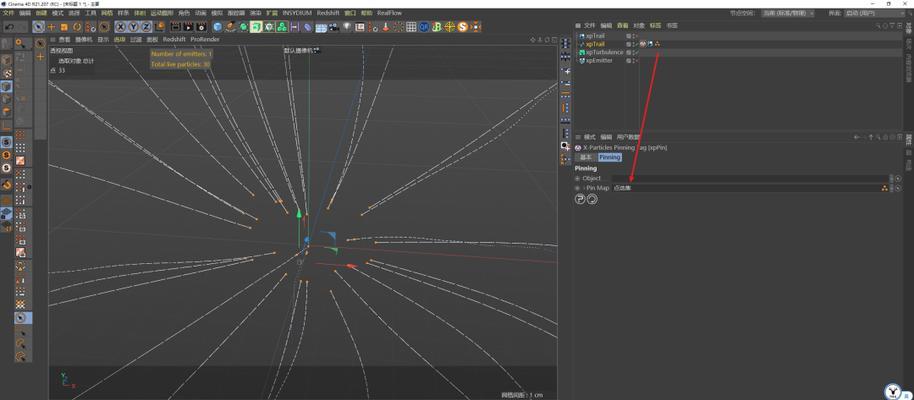
Task: Open Render Settings icon
Action: pos(201,27)
